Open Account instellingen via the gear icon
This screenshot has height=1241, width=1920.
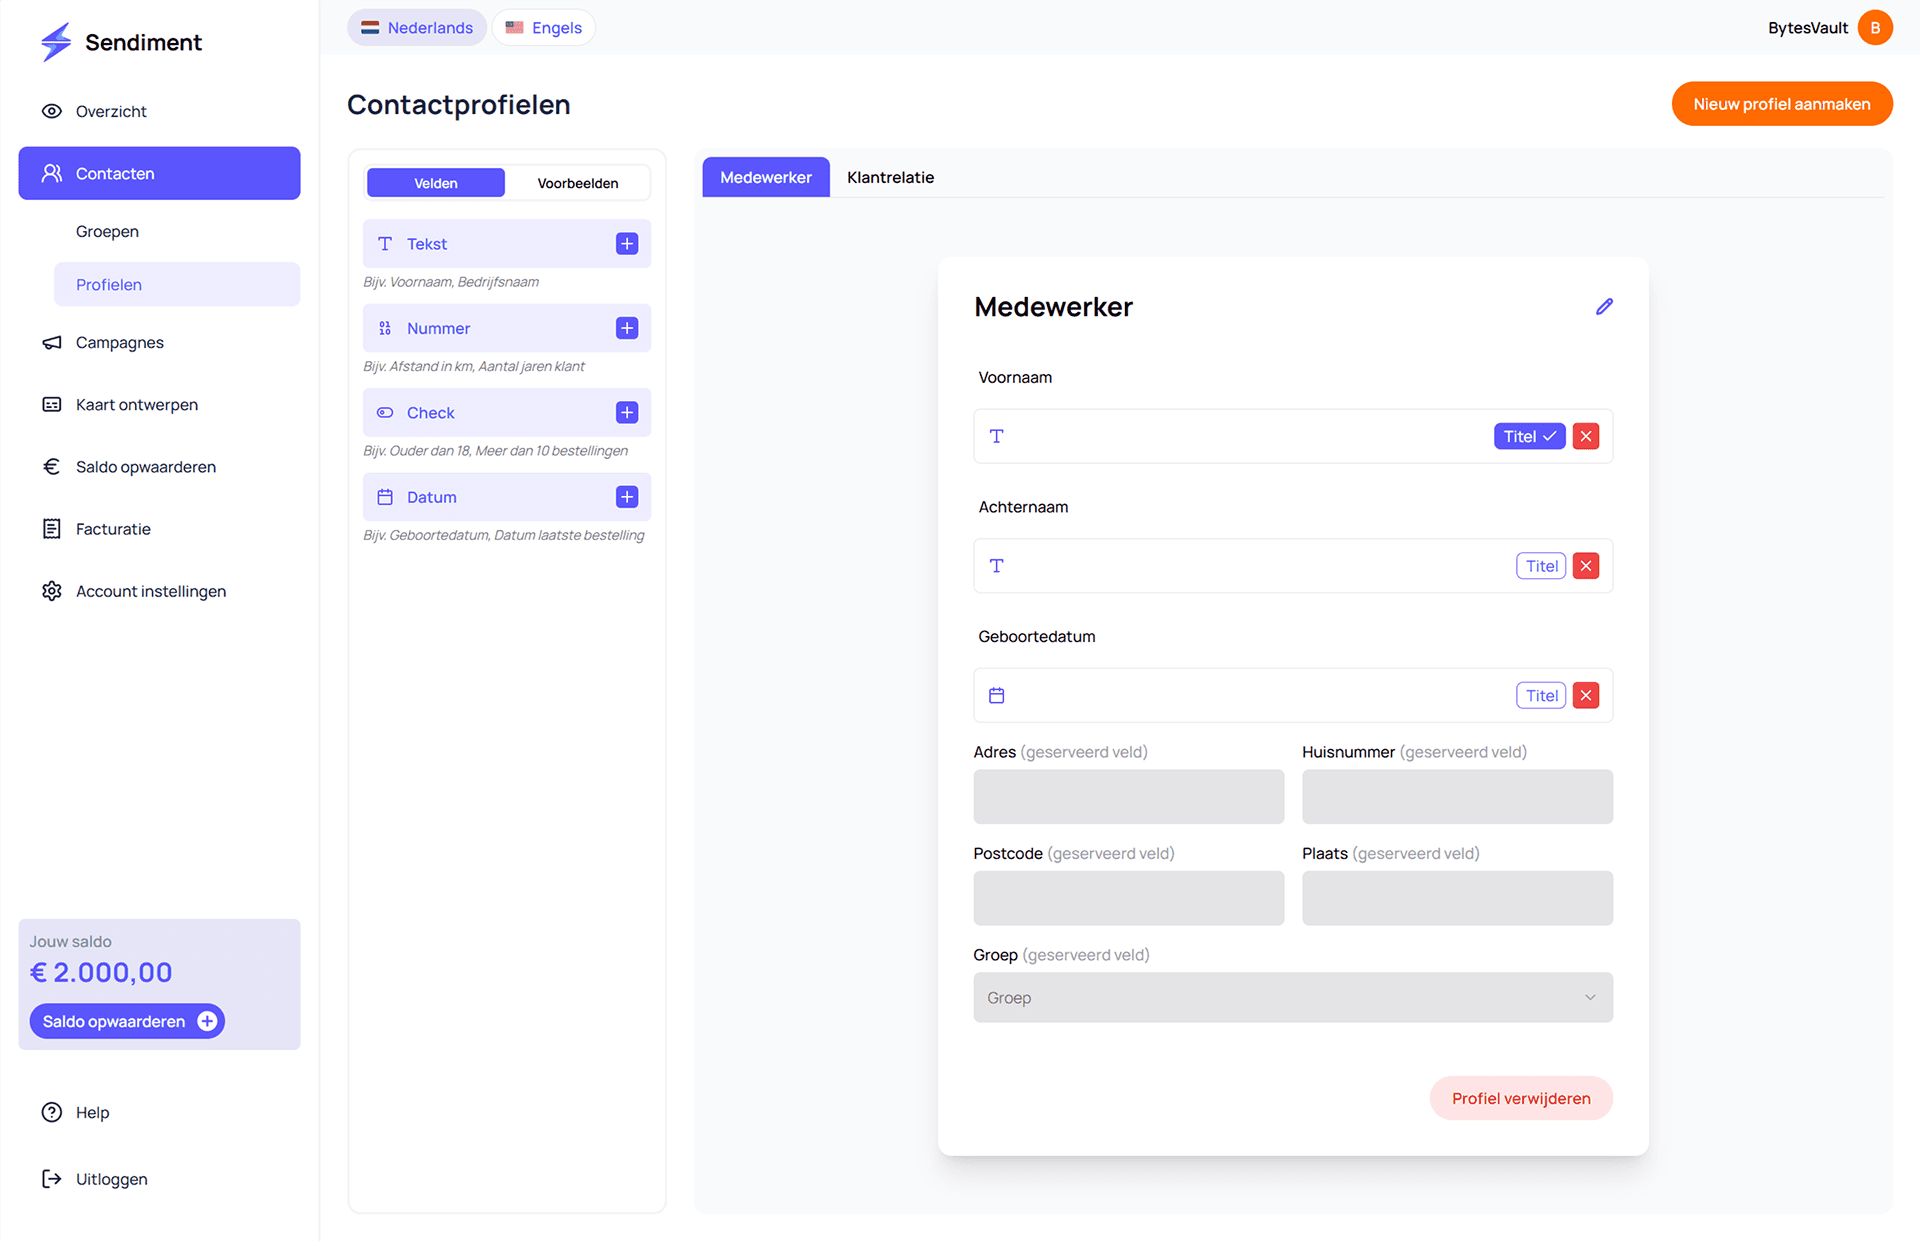click(52, 591)
